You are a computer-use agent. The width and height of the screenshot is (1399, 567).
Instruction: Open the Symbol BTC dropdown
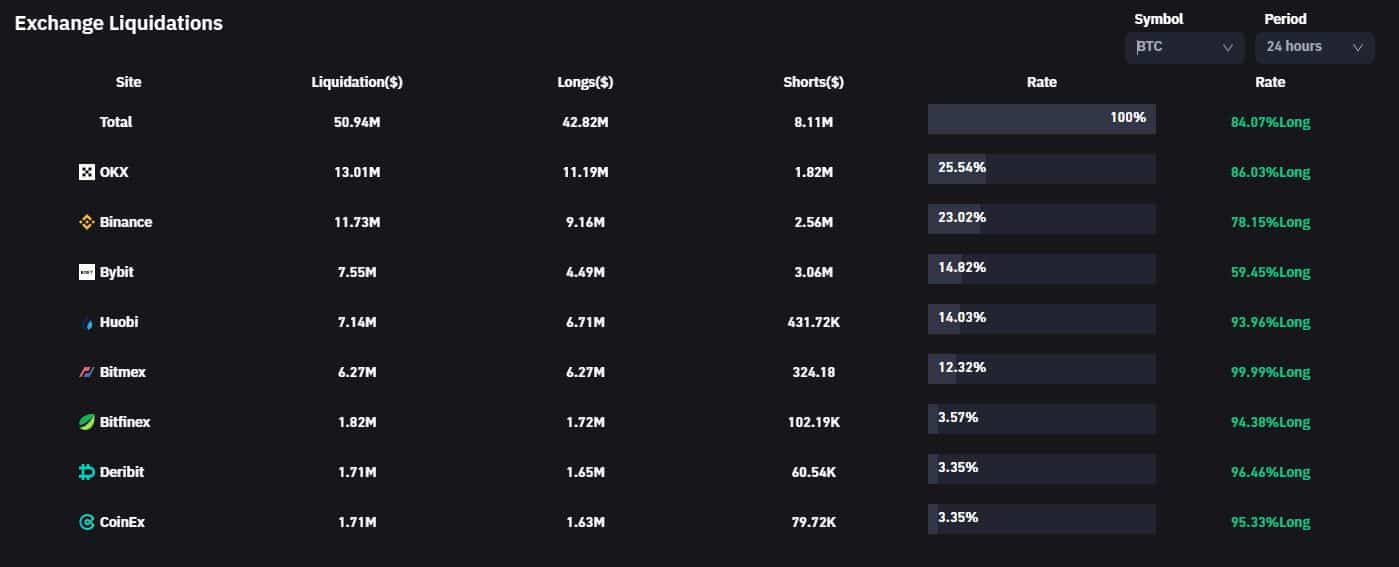click(x=1184, y=47)
